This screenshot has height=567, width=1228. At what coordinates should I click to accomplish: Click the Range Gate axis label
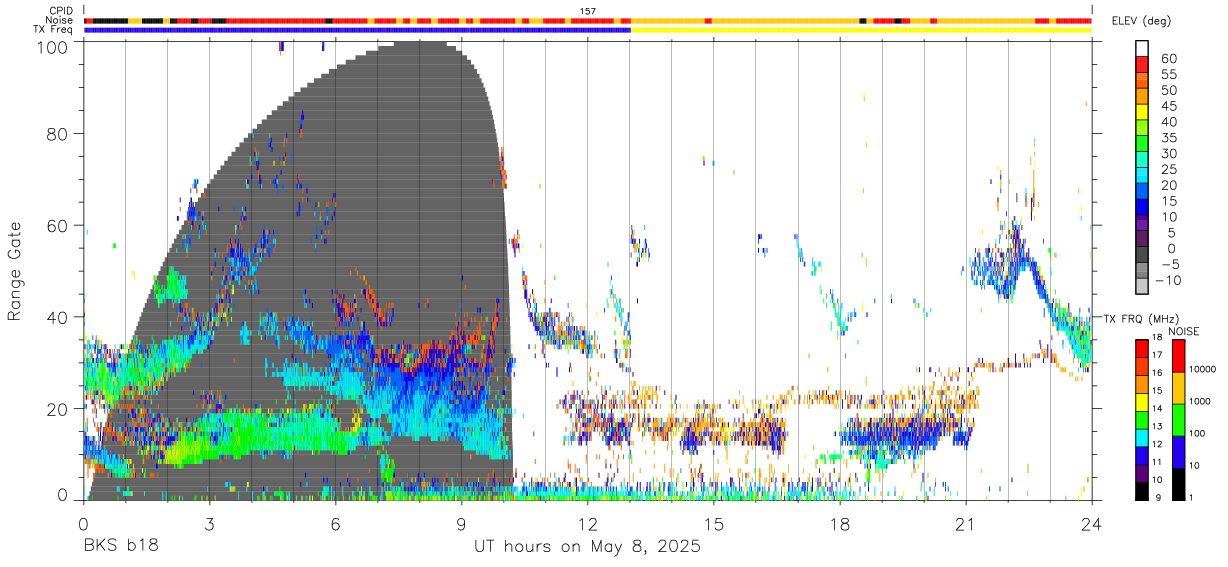click(15, 270)
